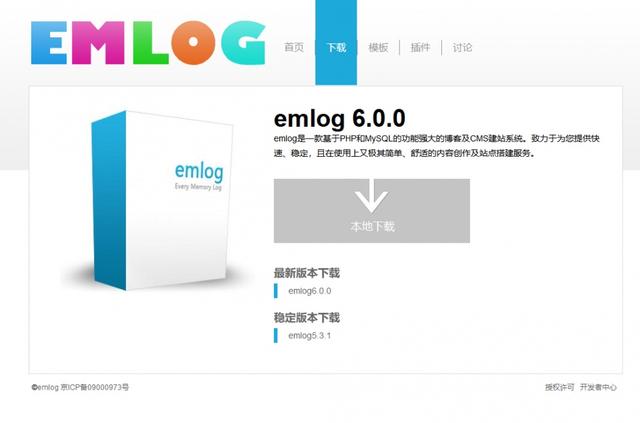The height and width of the screenshot is (423, 640).
Task: Click the emlog 6.0.0 title heading
Action: tap(340, 119)
